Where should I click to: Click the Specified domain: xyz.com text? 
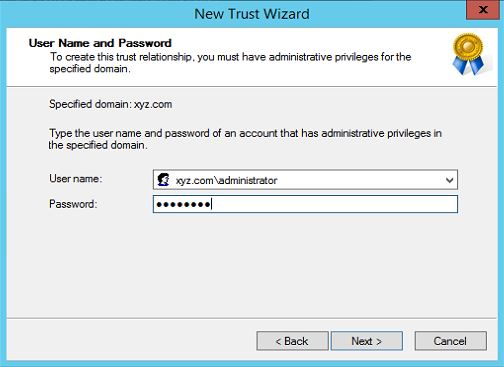[111, 104]
